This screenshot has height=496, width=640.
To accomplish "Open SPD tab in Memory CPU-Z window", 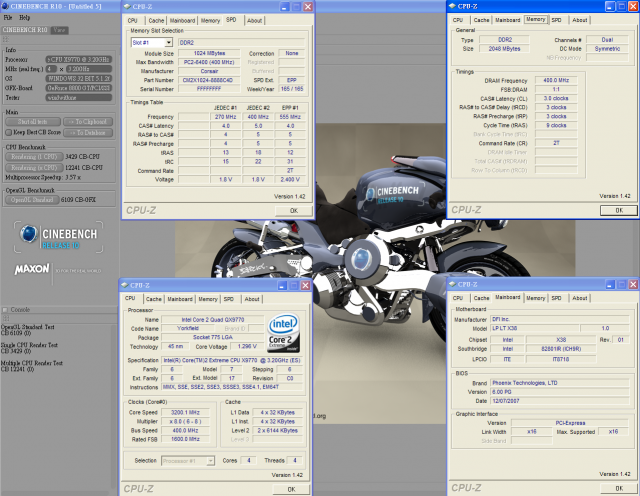I will [x=556, y=20].
